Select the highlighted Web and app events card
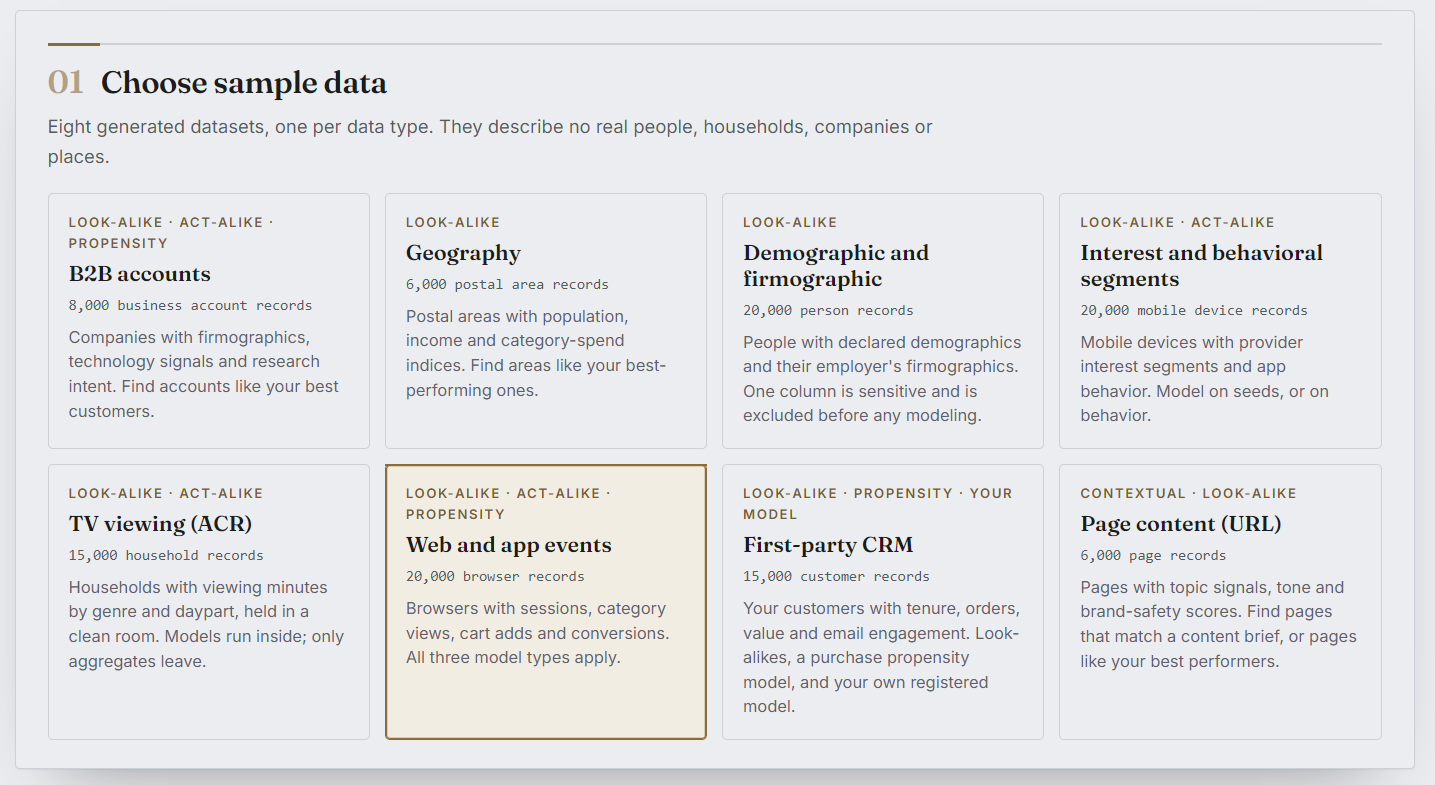Image resolution: width=1435 pixels, height=785 pixels. [546, 602]
